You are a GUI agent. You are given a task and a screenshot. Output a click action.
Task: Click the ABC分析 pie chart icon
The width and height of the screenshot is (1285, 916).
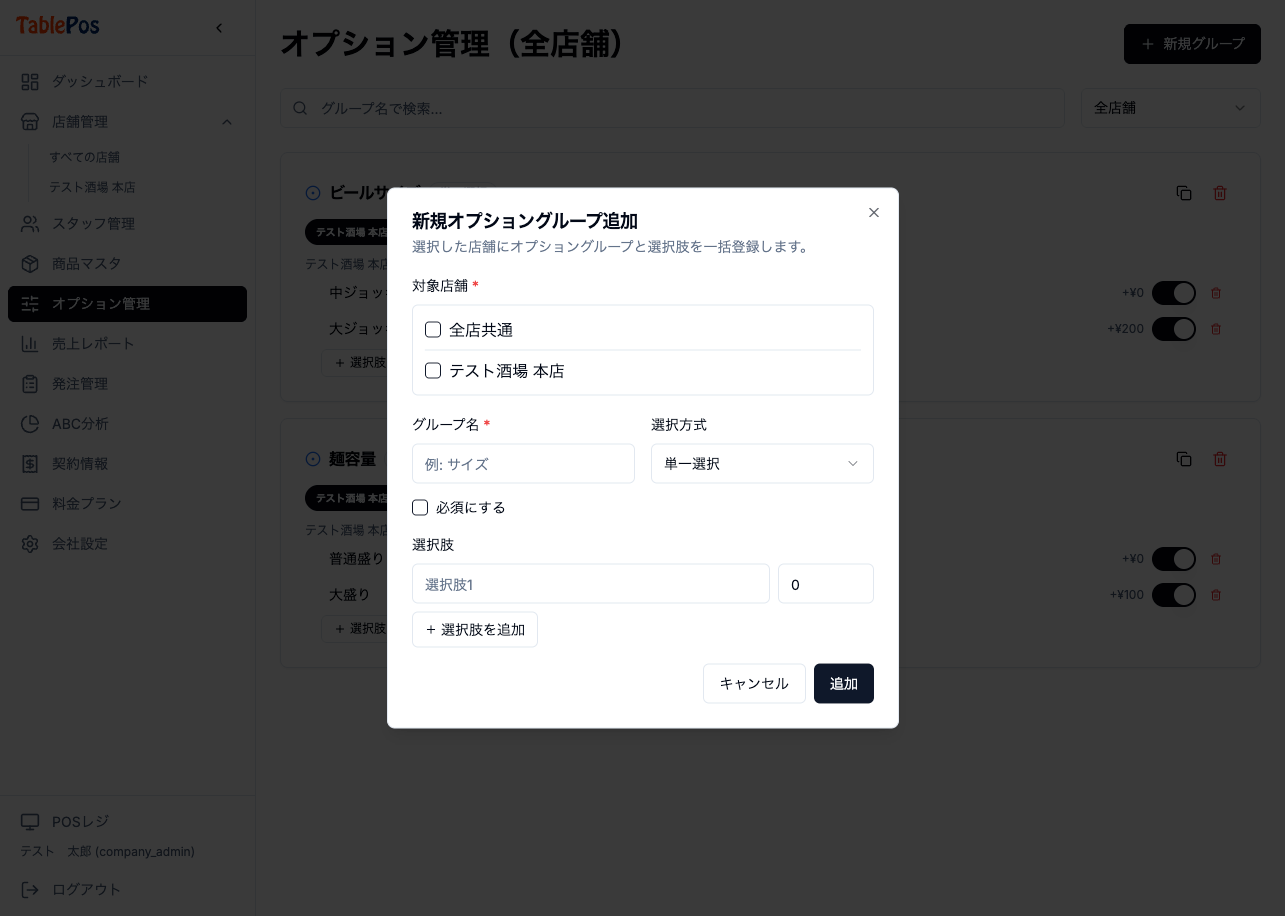coord(30,423)
